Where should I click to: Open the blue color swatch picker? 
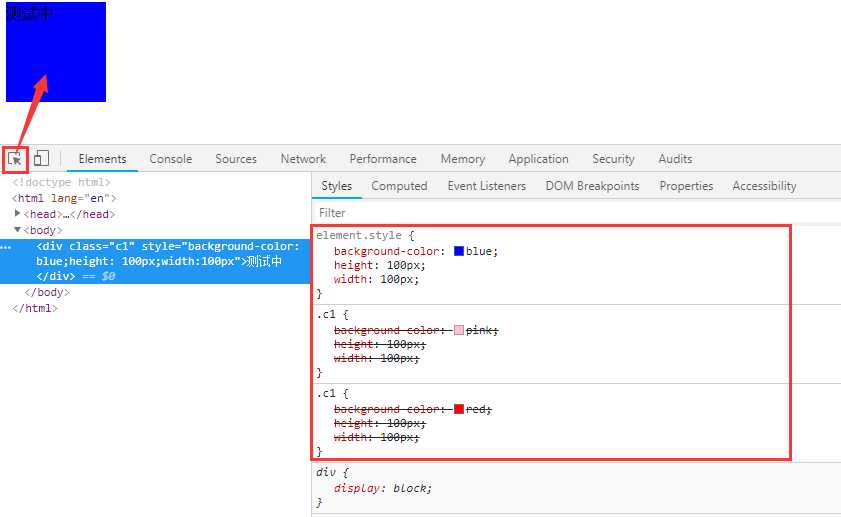pyautogui.click(x=459, y=251)
